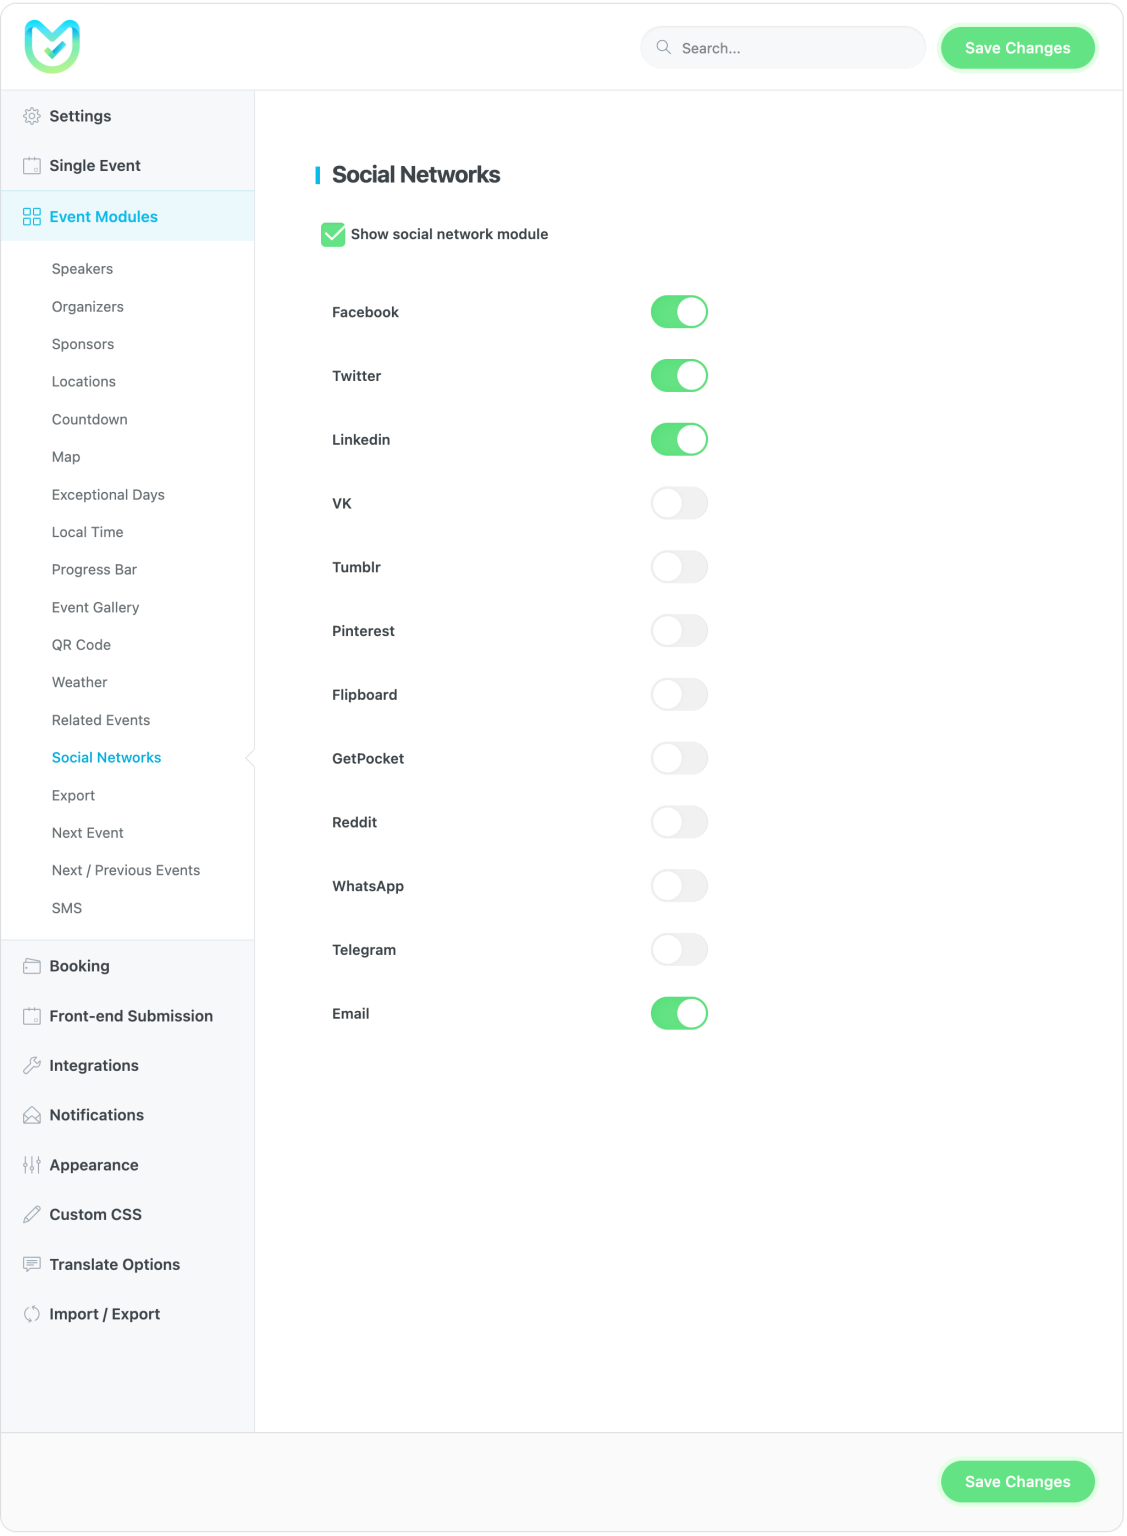Enable the WhatsApp toggle
The width and height of the screenshot is (1127, 1536).
(679, 886)
